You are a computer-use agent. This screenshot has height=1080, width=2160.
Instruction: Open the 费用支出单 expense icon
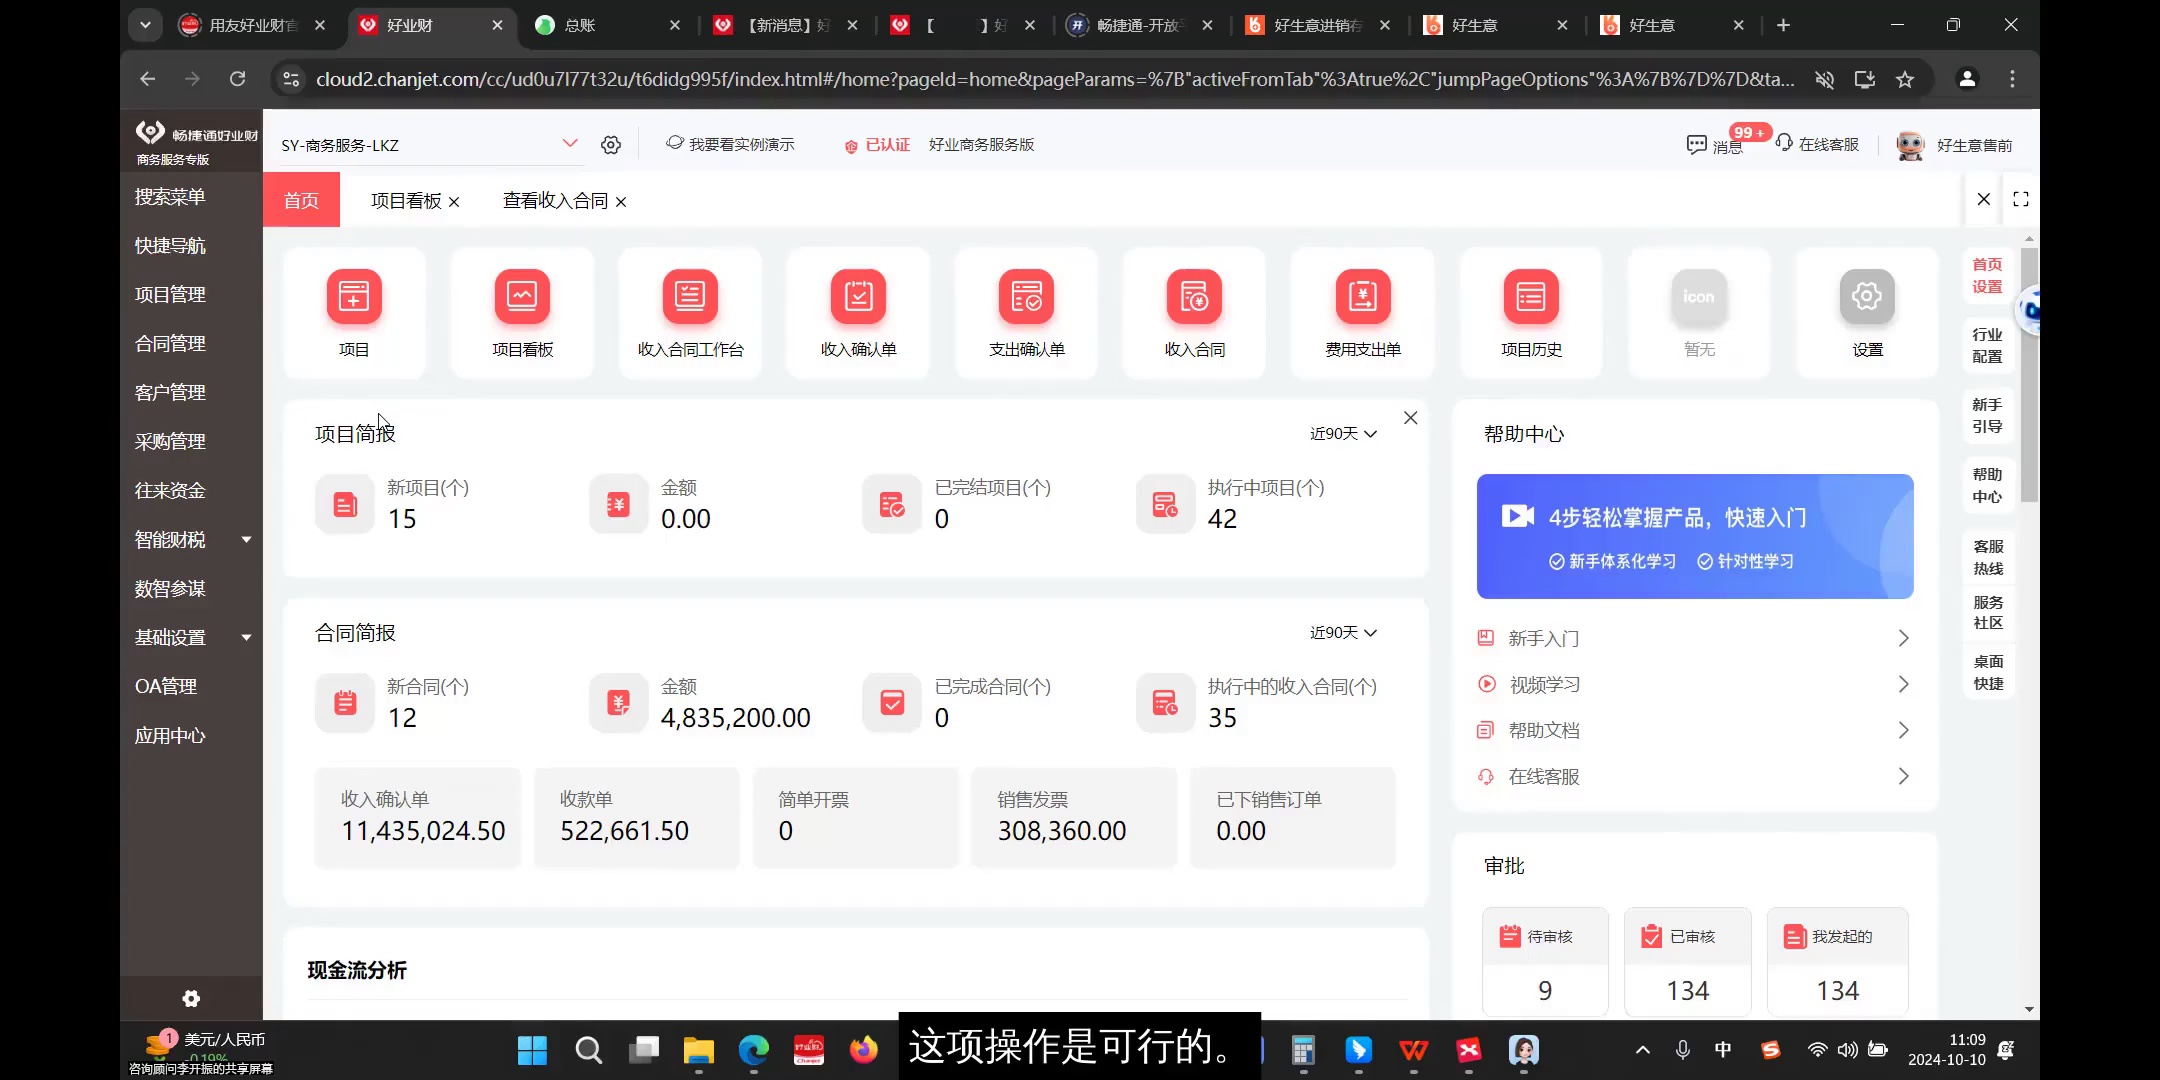point(1361,296)
